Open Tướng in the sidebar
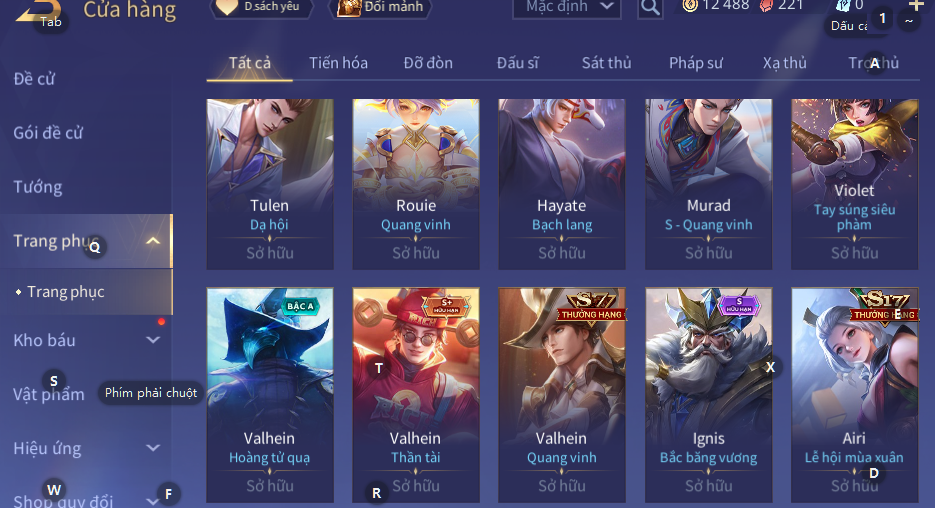935x508 pixels. click(x=38, y=187)
